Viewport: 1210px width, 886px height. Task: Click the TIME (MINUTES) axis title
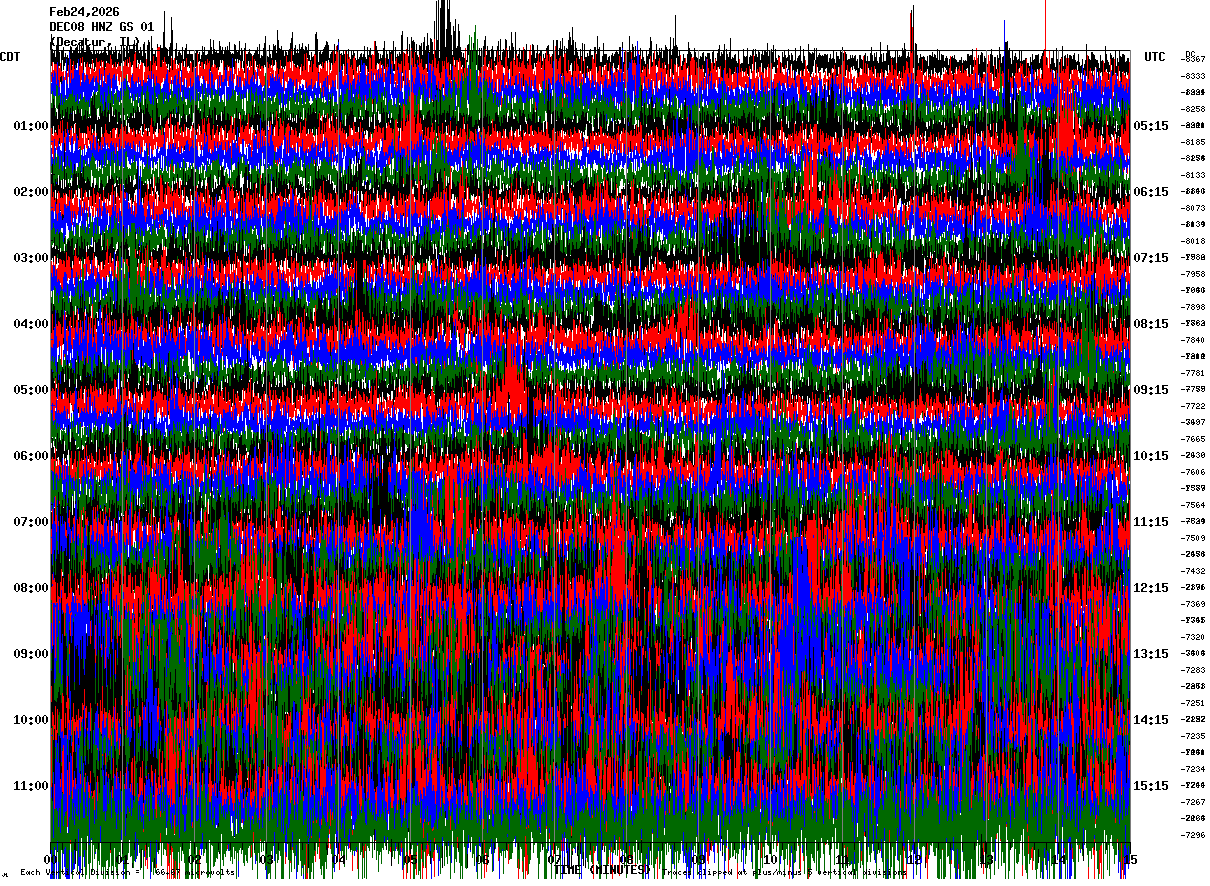click(x=601, y=870)
